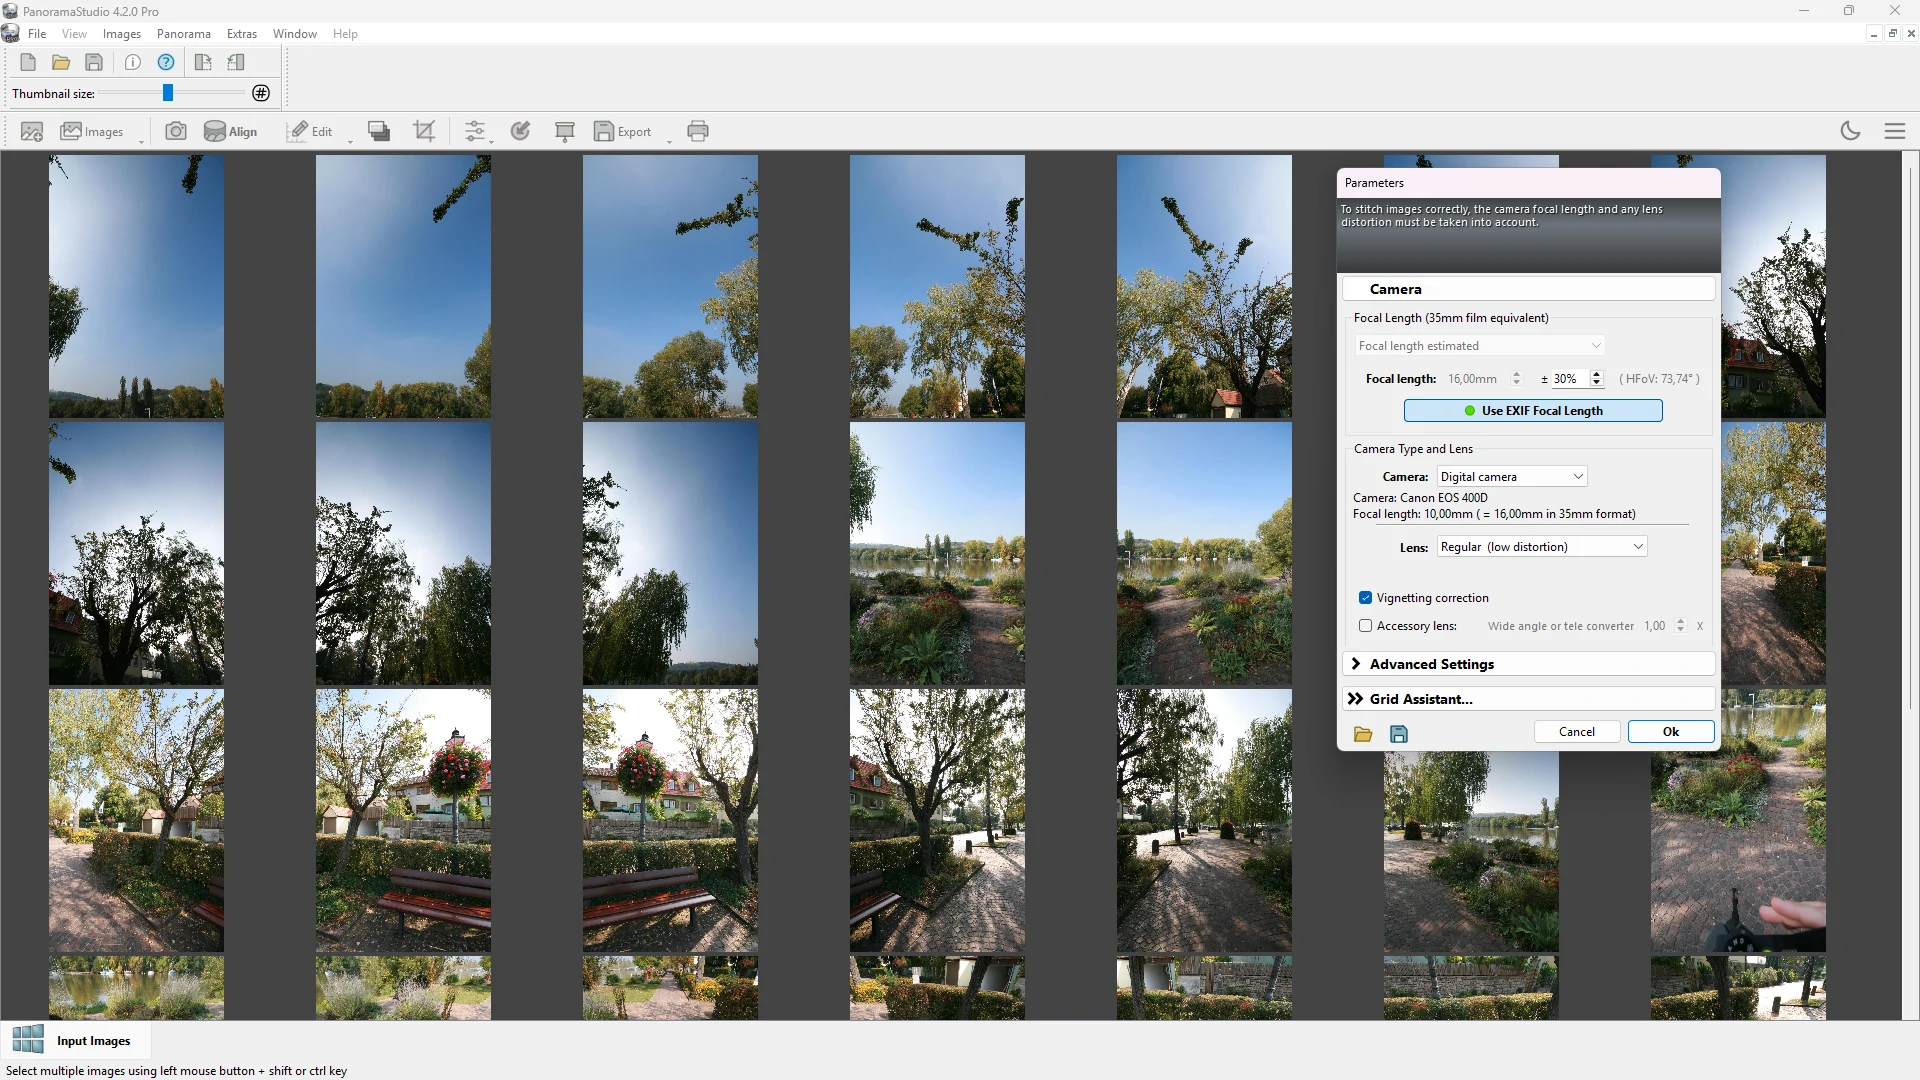The width and height of the screenshot is (1920, 1080).
Task: Click the Align toolbar button
Action: 231,131
